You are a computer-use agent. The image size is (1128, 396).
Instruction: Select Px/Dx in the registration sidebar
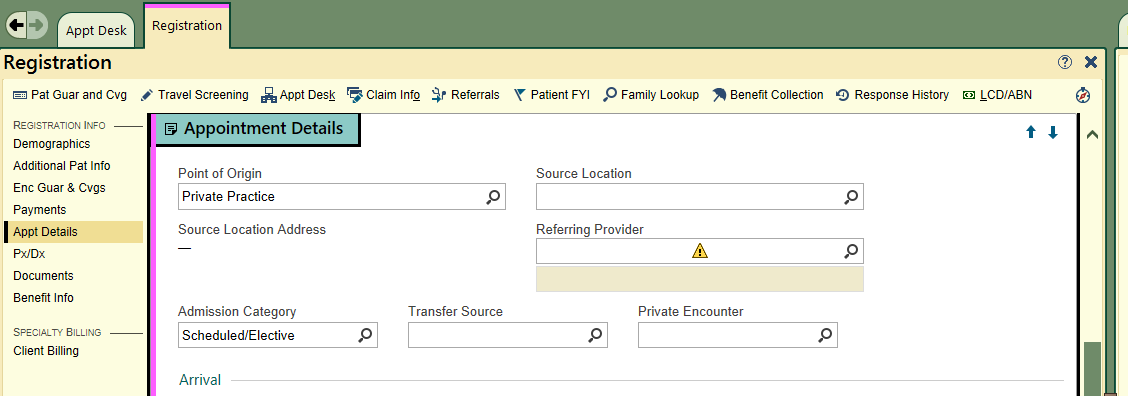click(29, 253)
